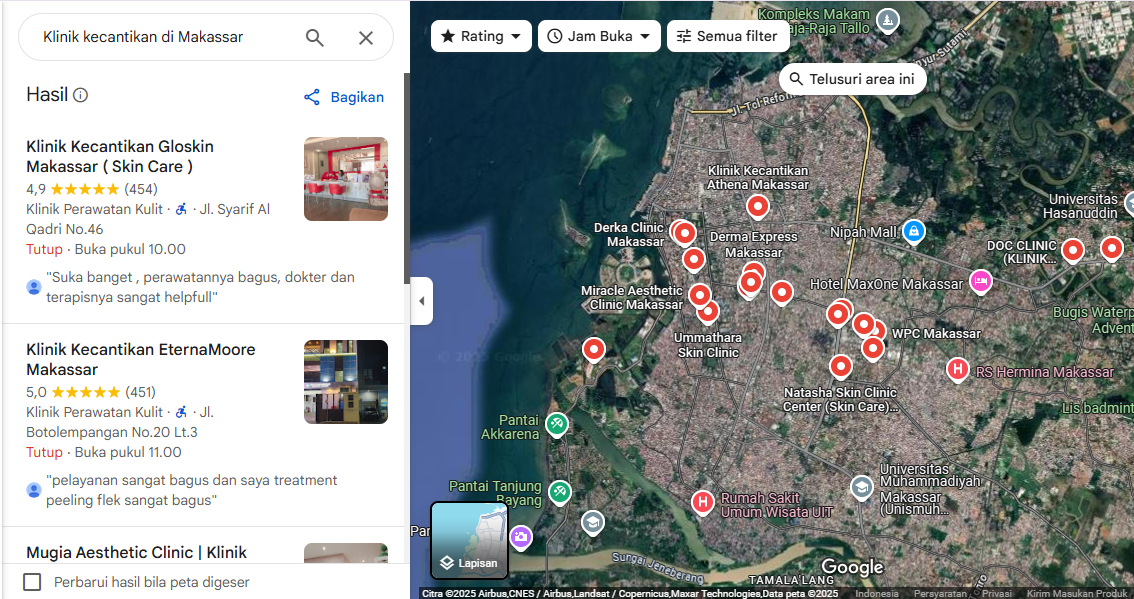
Task: Collapse the side panel with the arrow
Action: (x=422, y=301)
